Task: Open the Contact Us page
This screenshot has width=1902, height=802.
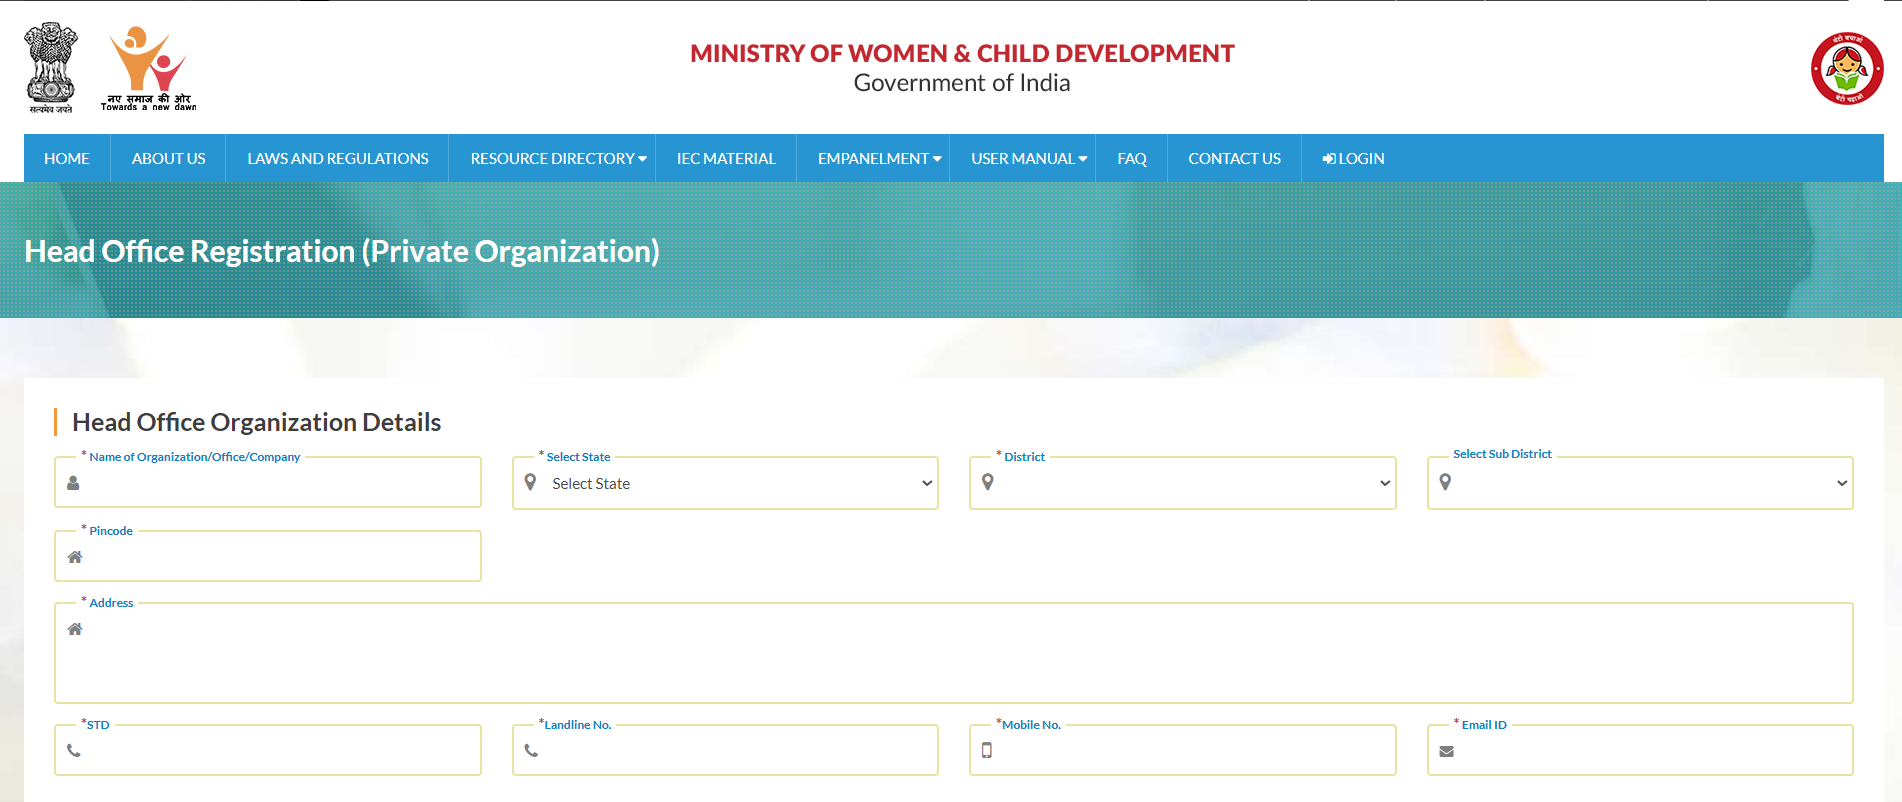Action: (x=1234, y=159)
